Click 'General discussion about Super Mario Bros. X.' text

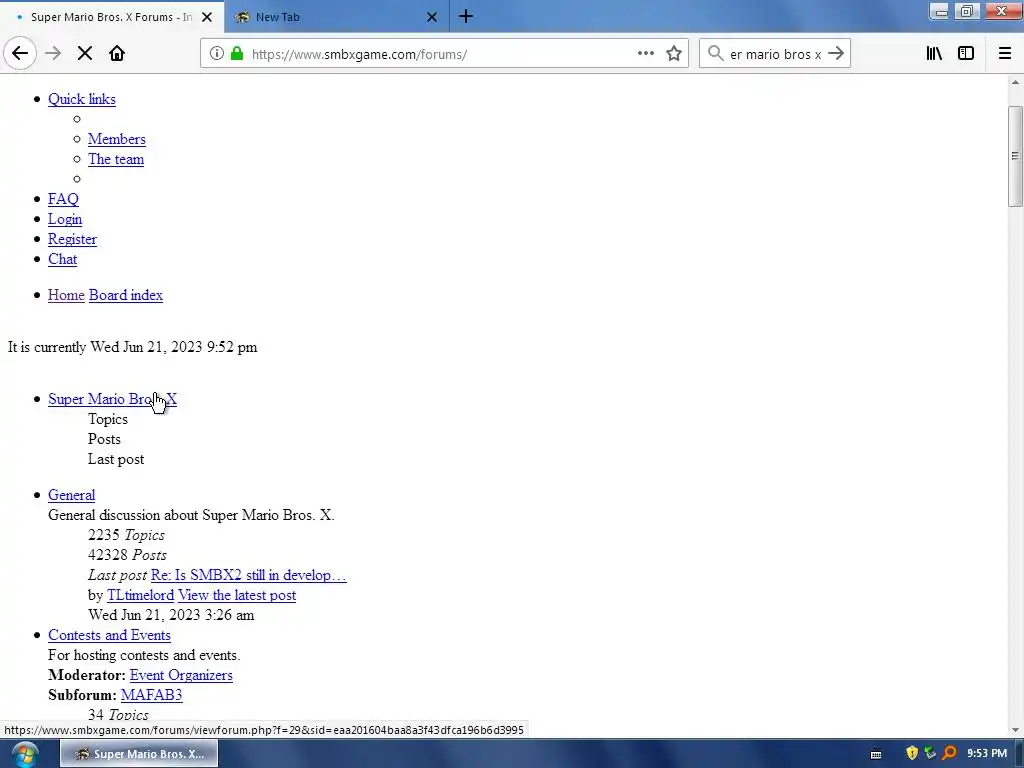click(x=191, y=515)
